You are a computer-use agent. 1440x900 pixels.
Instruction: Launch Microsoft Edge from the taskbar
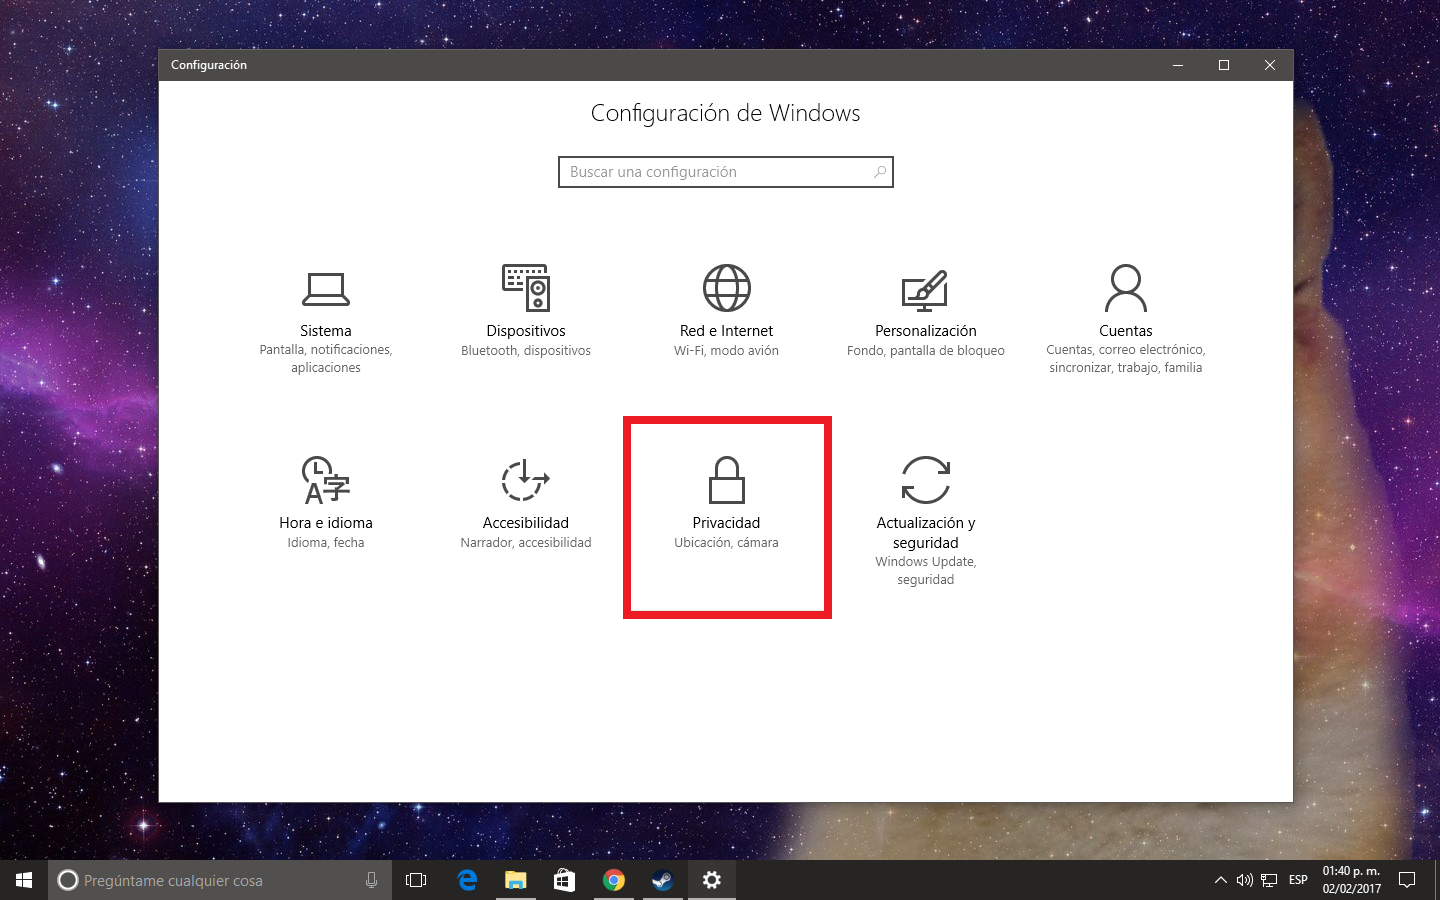[x=467, y=880]
